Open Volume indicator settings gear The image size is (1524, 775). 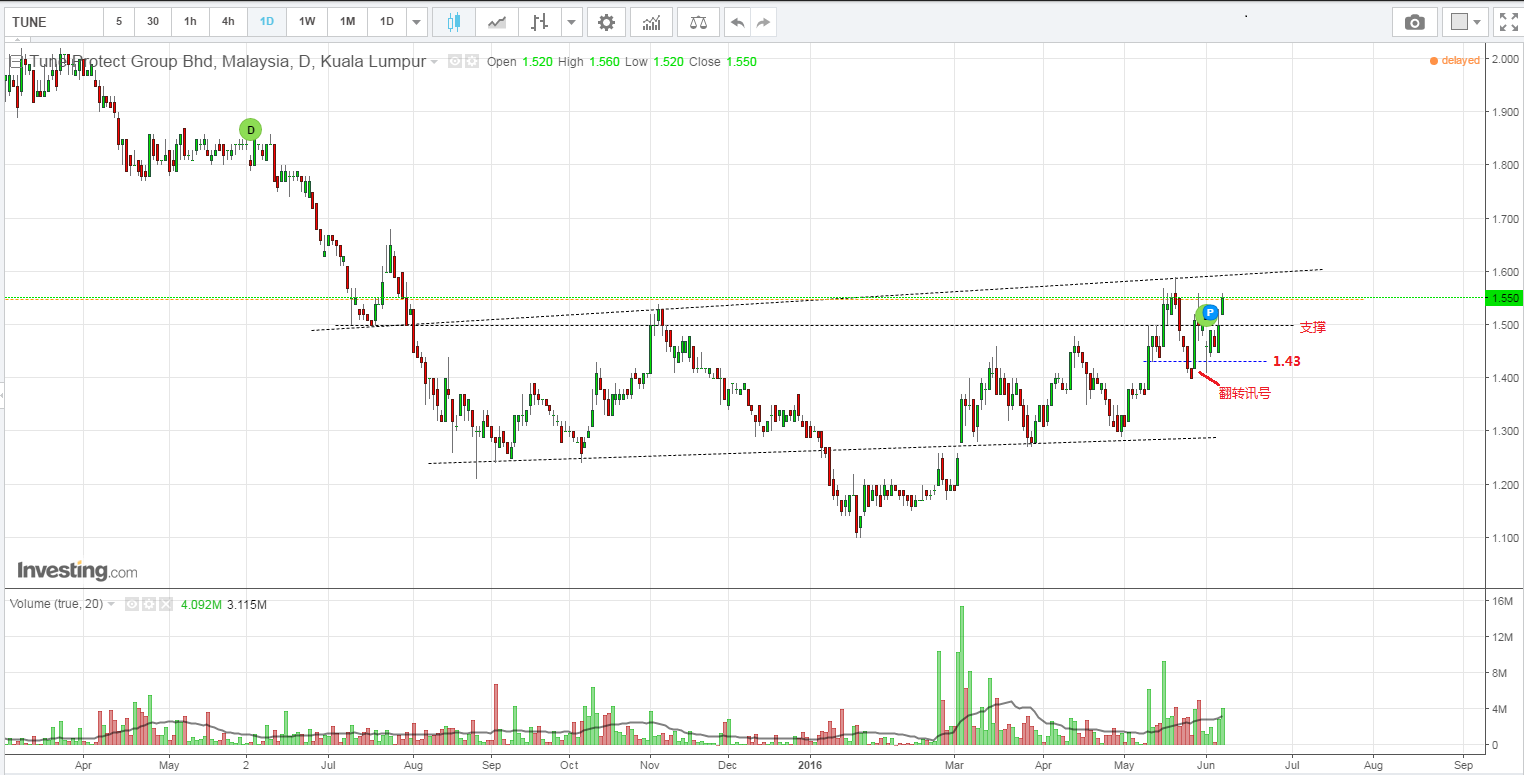coord(149,604)
